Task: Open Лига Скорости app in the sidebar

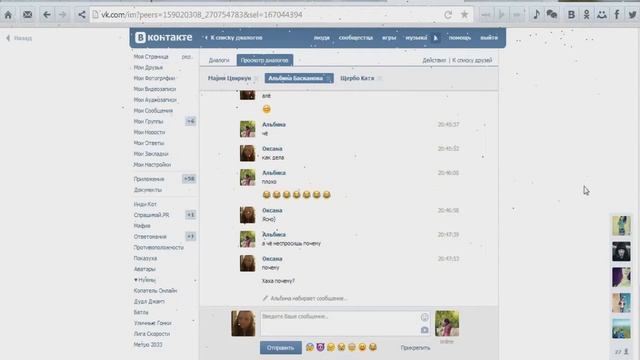Action: point(152,333)
